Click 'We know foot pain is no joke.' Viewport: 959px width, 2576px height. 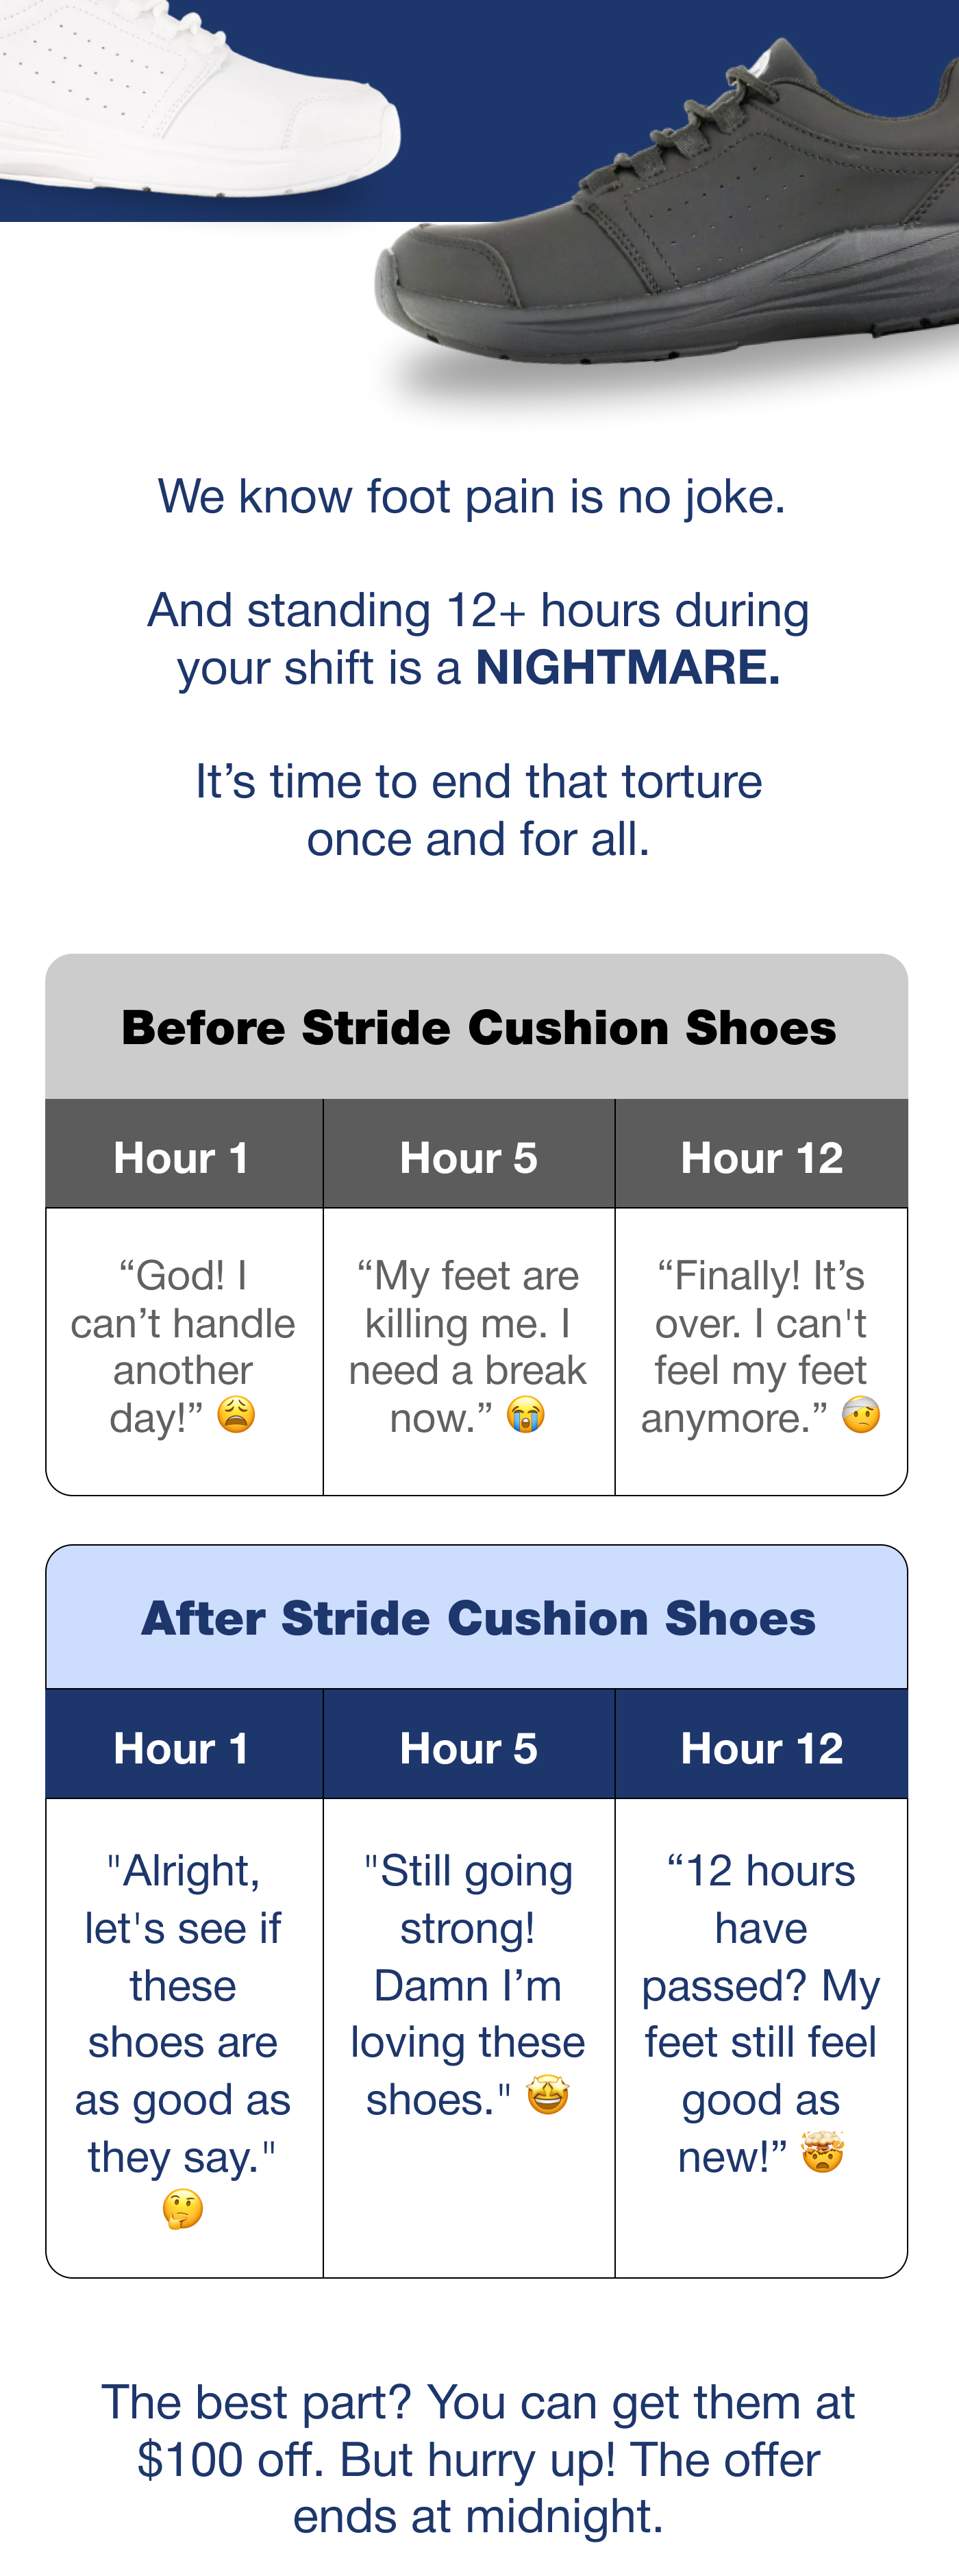point(472,497)
